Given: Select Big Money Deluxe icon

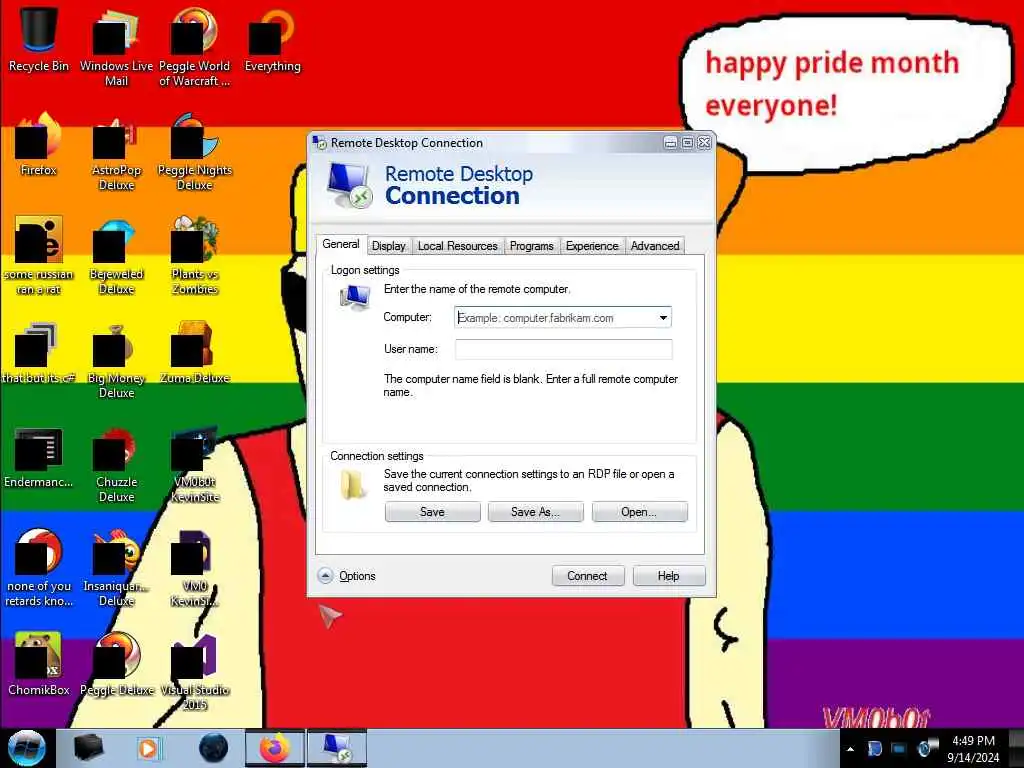Looking at the screenshot, I should tap(116, 360).
